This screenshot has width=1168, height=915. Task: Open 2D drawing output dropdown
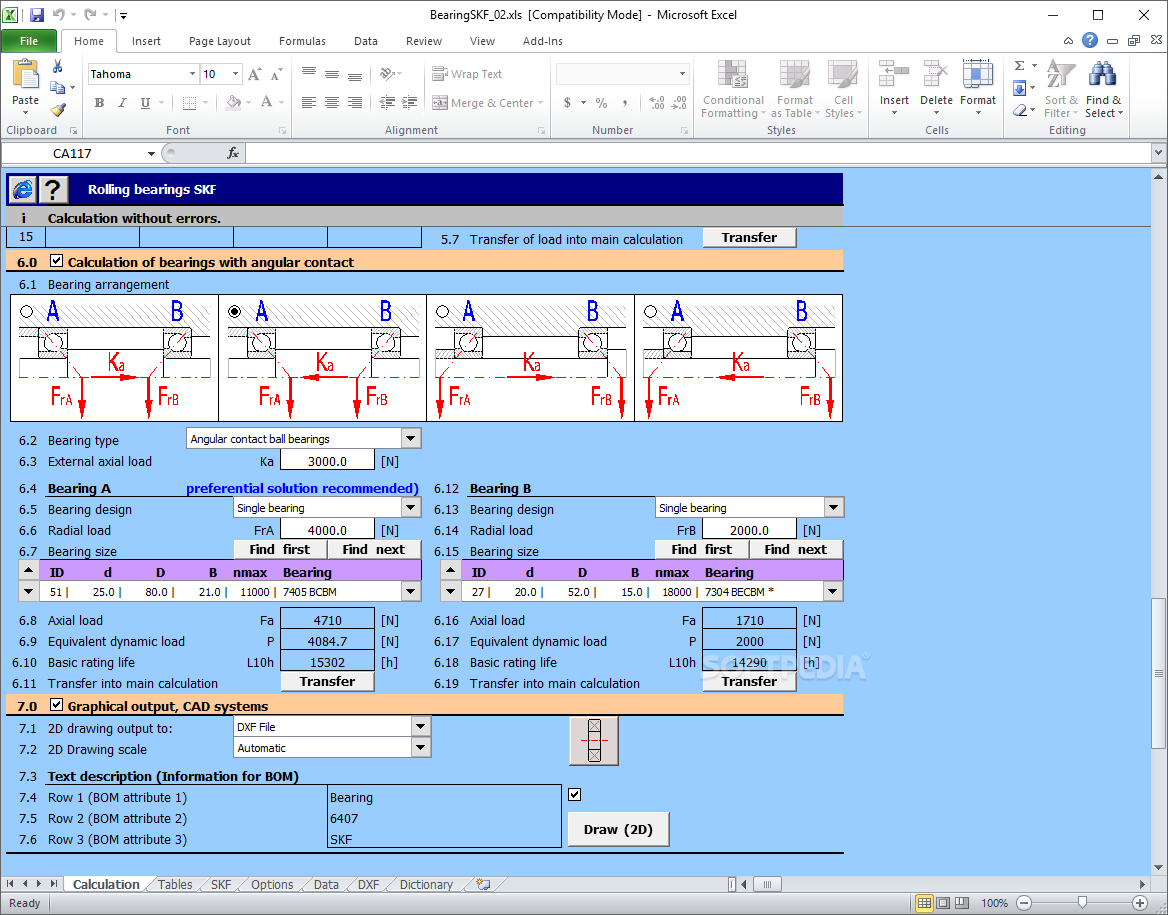pos(421,726)
